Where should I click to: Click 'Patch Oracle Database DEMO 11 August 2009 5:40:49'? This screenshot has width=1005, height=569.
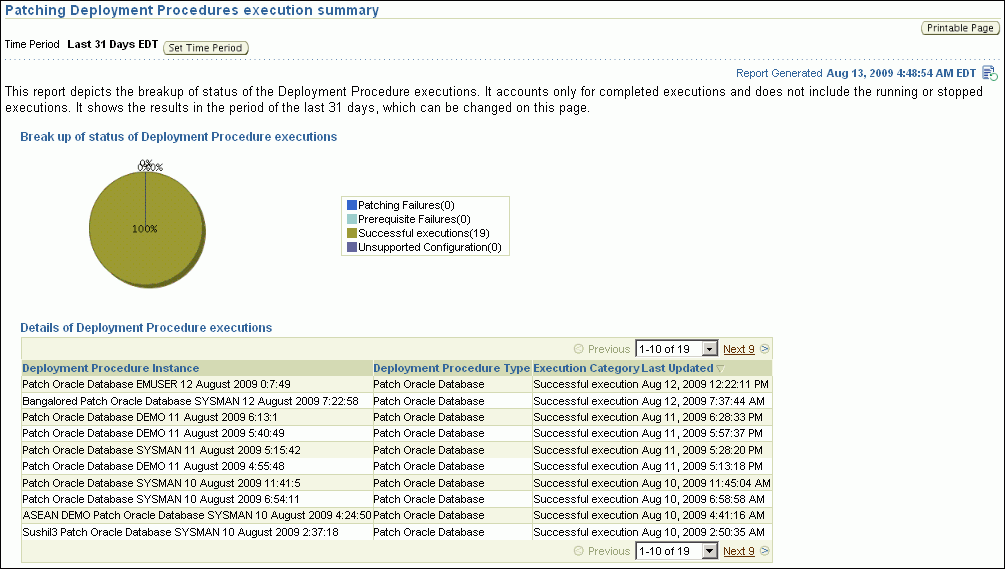tap(153, 433)
